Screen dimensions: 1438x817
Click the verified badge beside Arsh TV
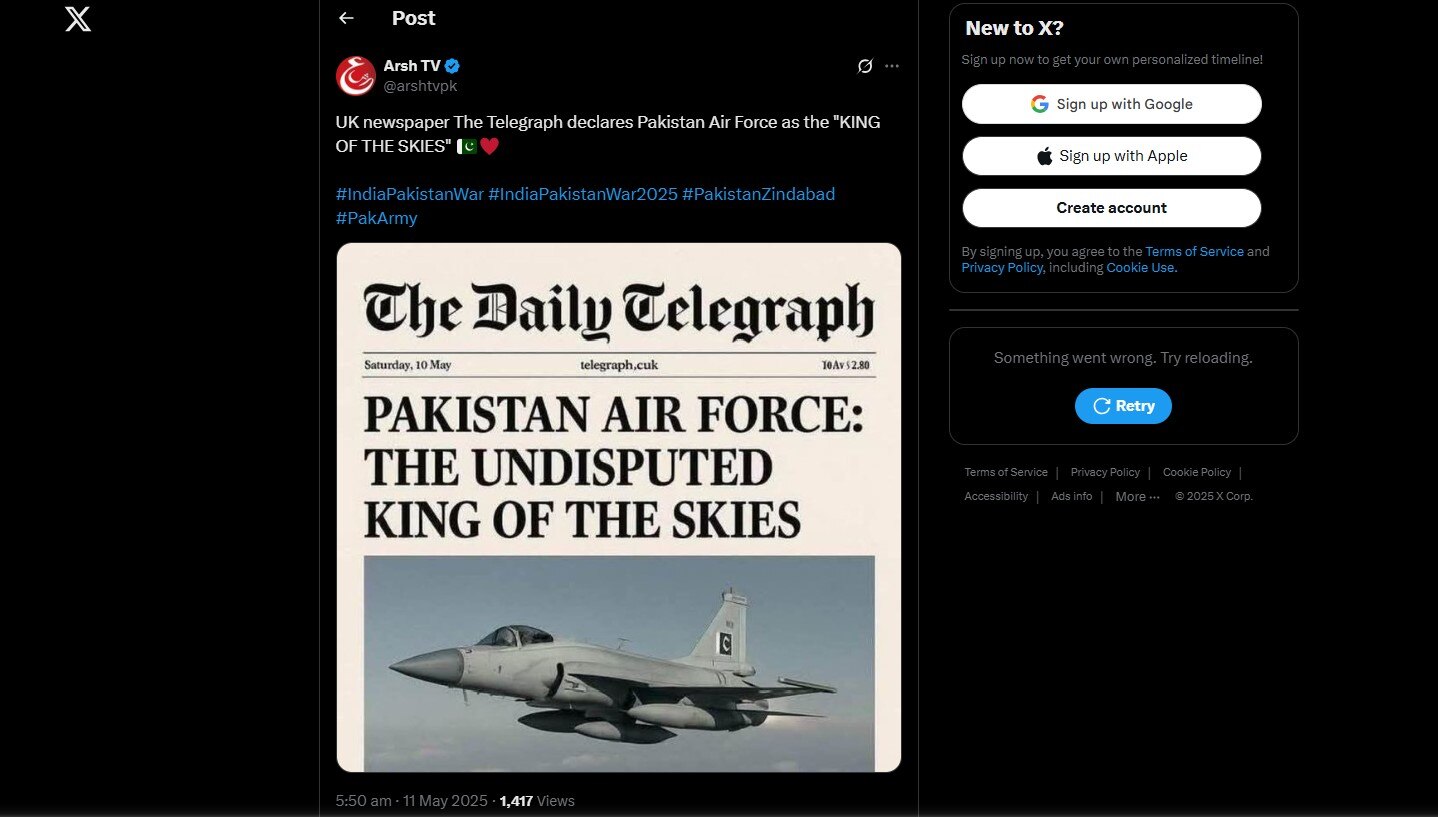pyautogui.click(x=451, y=65)
